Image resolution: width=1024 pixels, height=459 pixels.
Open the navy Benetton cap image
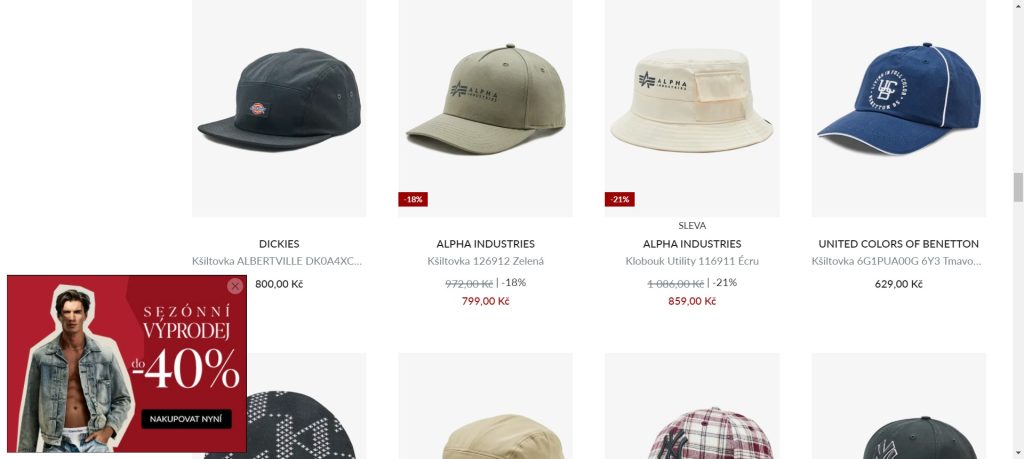point(899,108)
